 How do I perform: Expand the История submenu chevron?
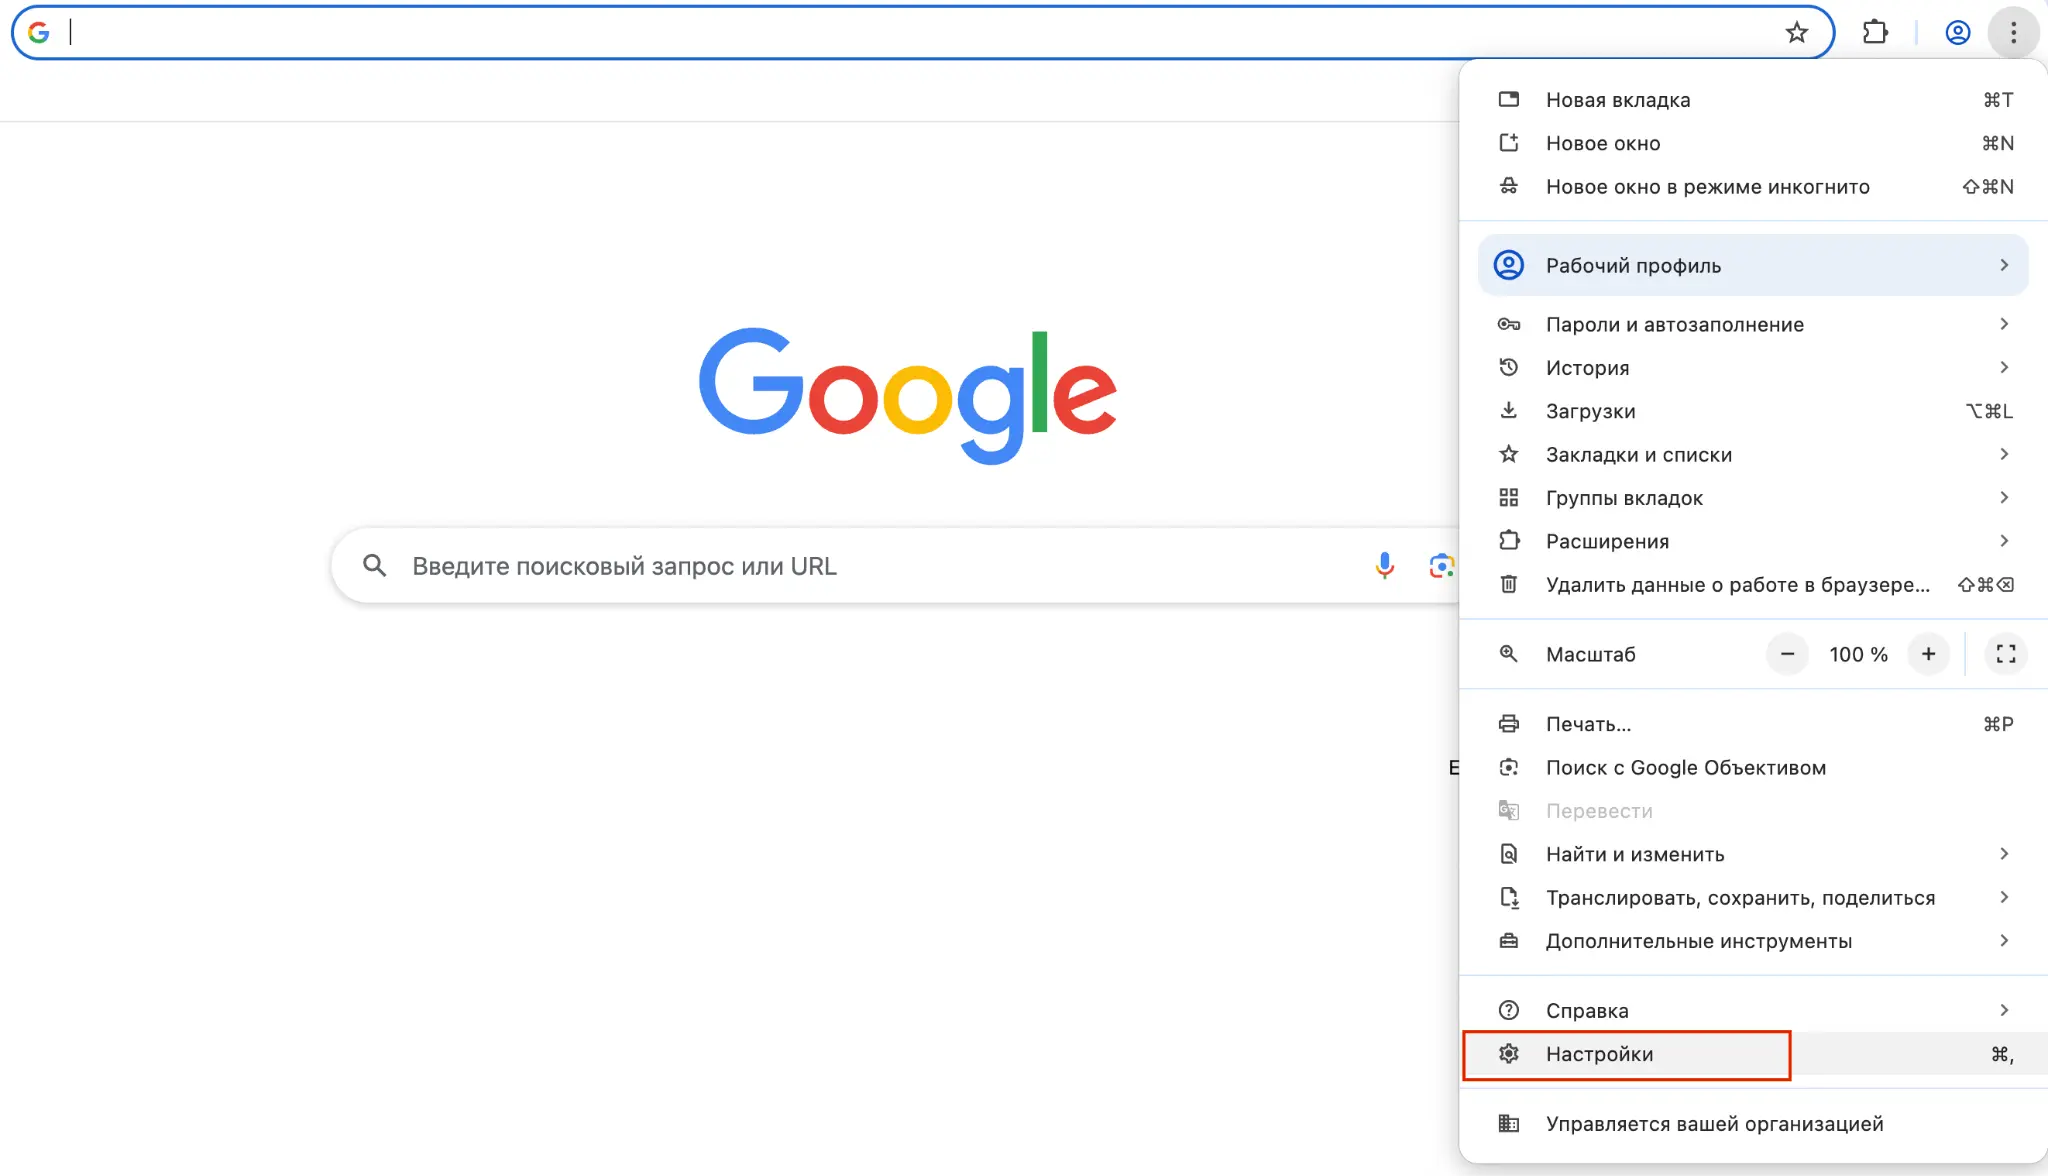[x=2003, y=367]
